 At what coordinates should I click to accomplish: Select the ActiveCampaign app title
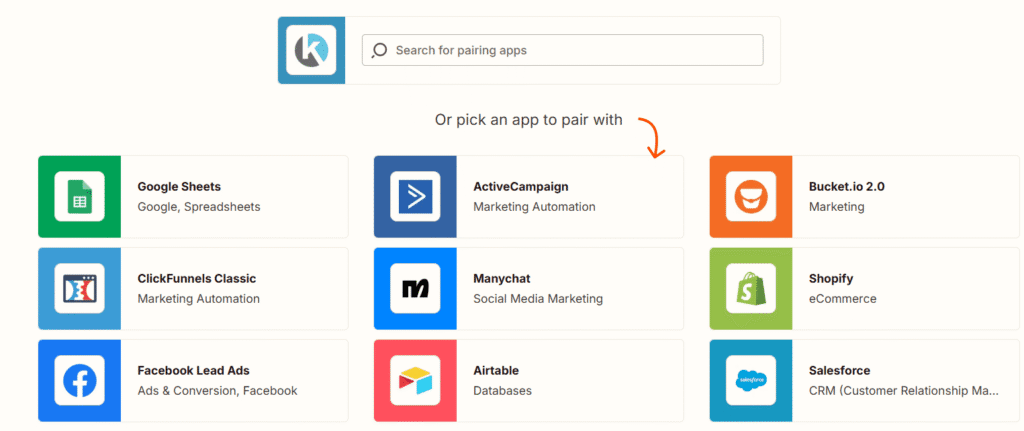pyautogui.click(x=520, y=187)
